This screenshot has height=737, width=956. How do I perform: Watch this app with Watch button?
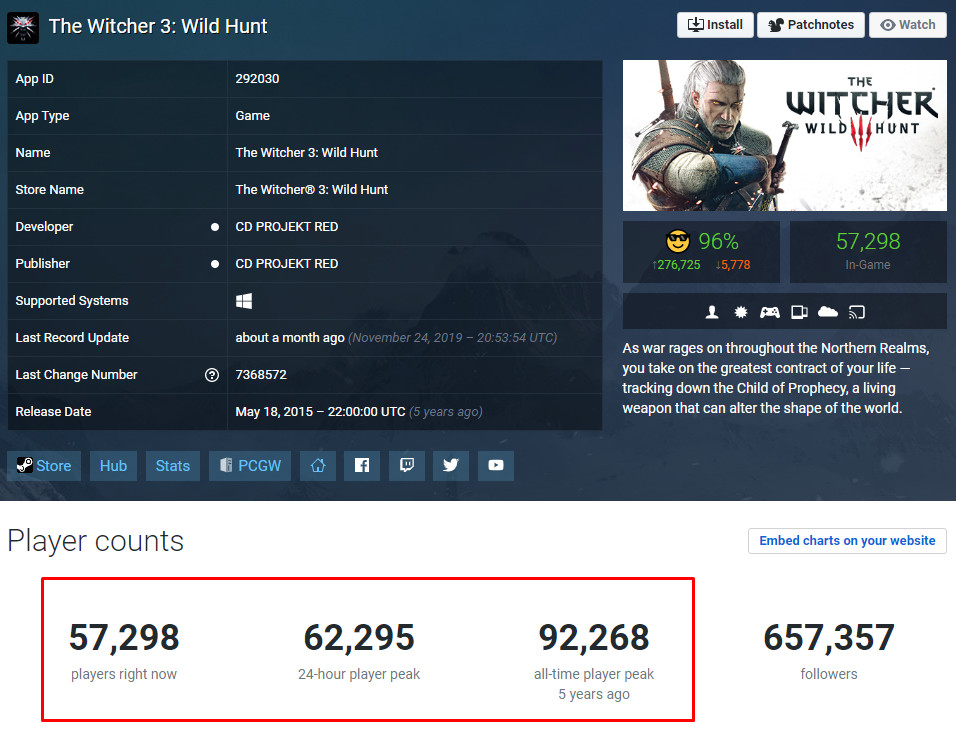click(908, 25)
